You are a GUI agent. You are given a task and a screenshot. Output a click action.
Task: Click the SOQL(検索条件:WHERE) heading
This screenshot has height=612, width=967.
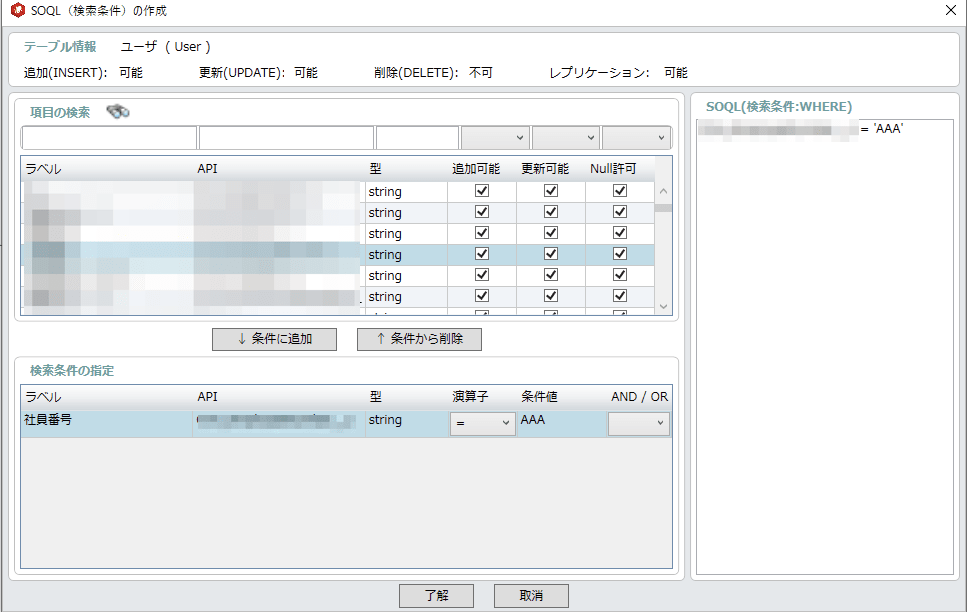click(x=779, y=107)
